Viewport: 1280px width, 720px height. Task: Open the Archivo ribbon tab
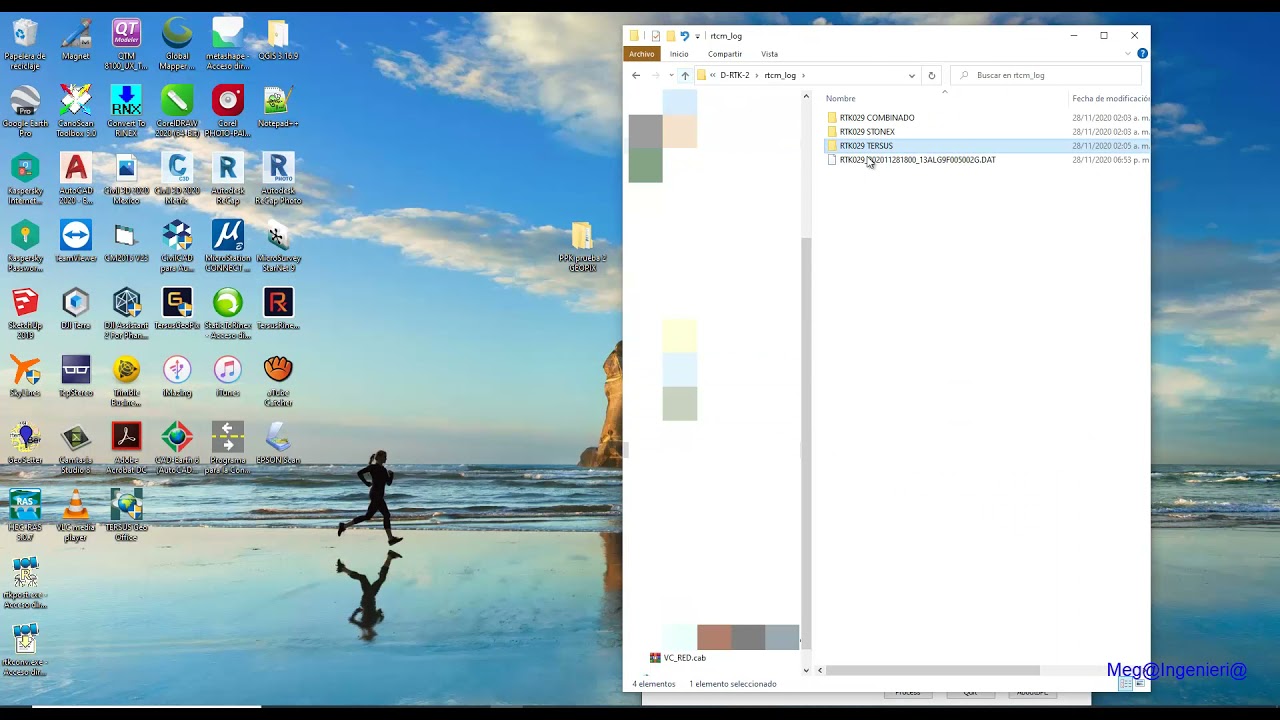(x=642, y=54)
